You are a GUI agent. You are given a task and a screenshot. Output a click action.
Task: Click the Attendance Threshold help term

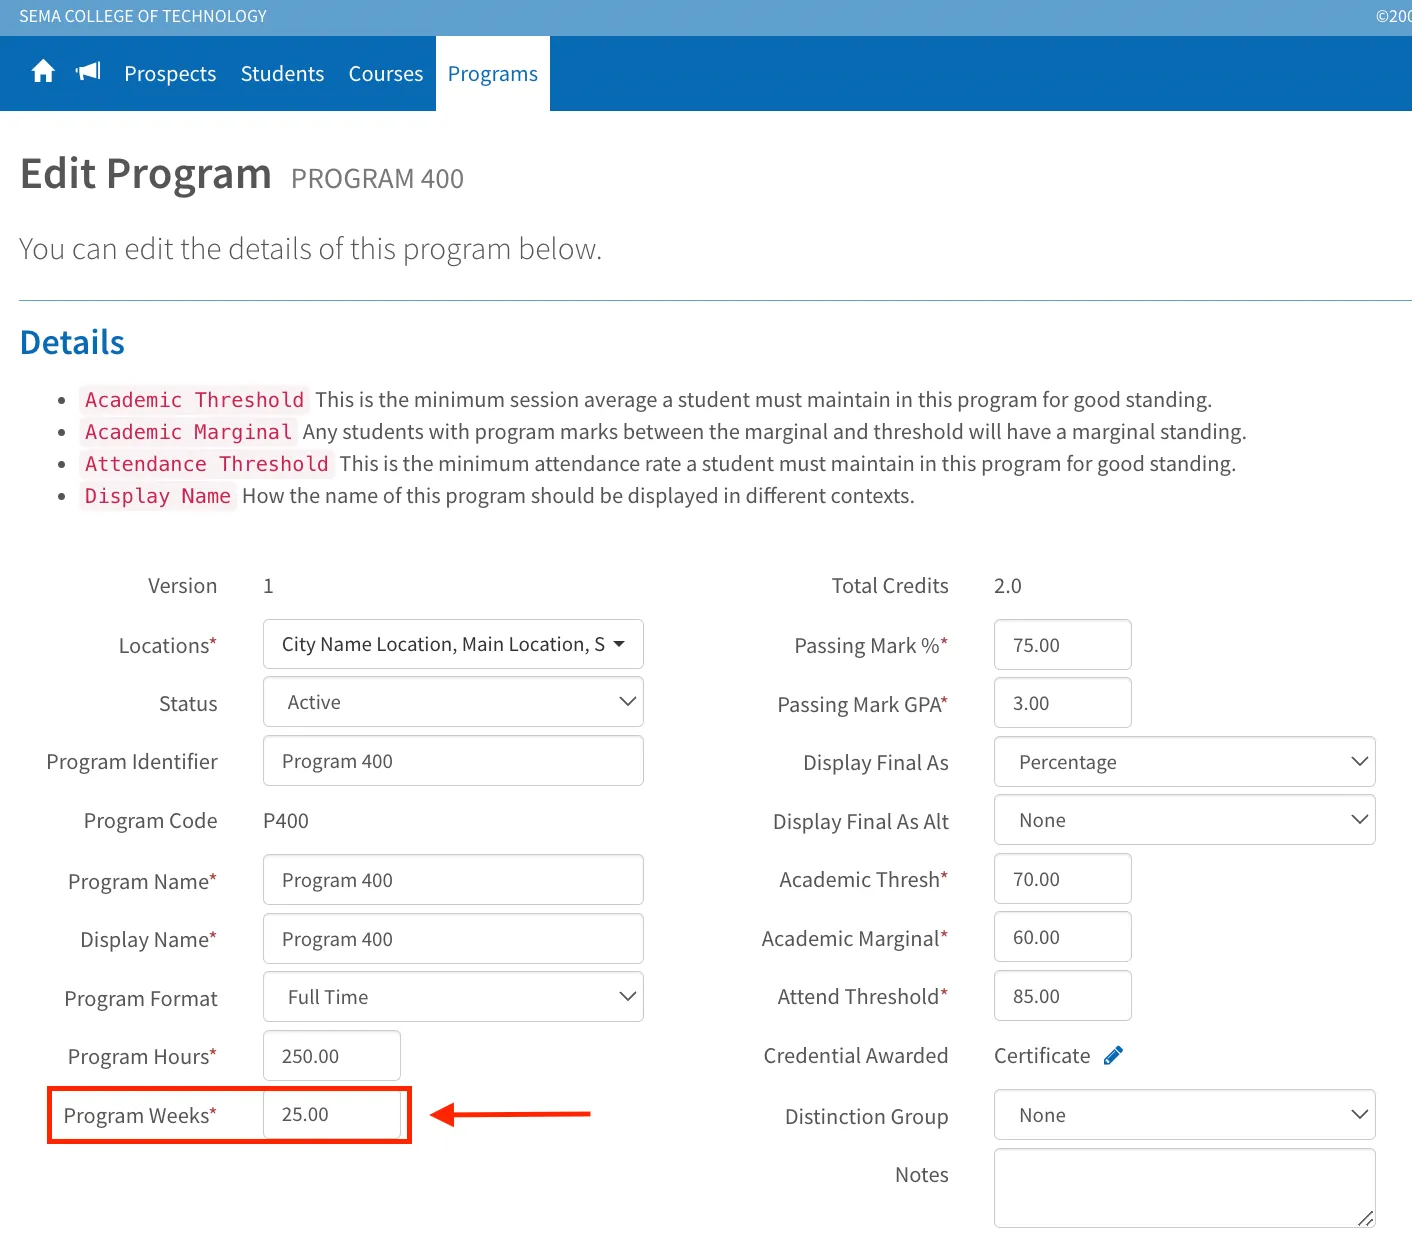(x=206, y=464)
